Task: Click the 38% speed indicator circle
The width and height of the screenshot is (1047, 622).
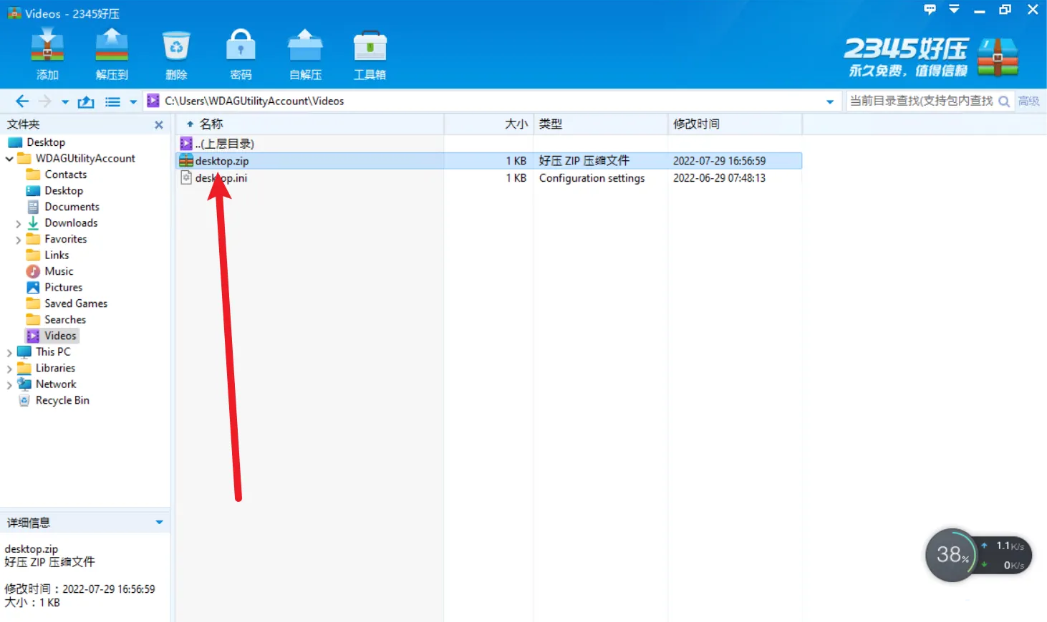Action: point(951,555)
